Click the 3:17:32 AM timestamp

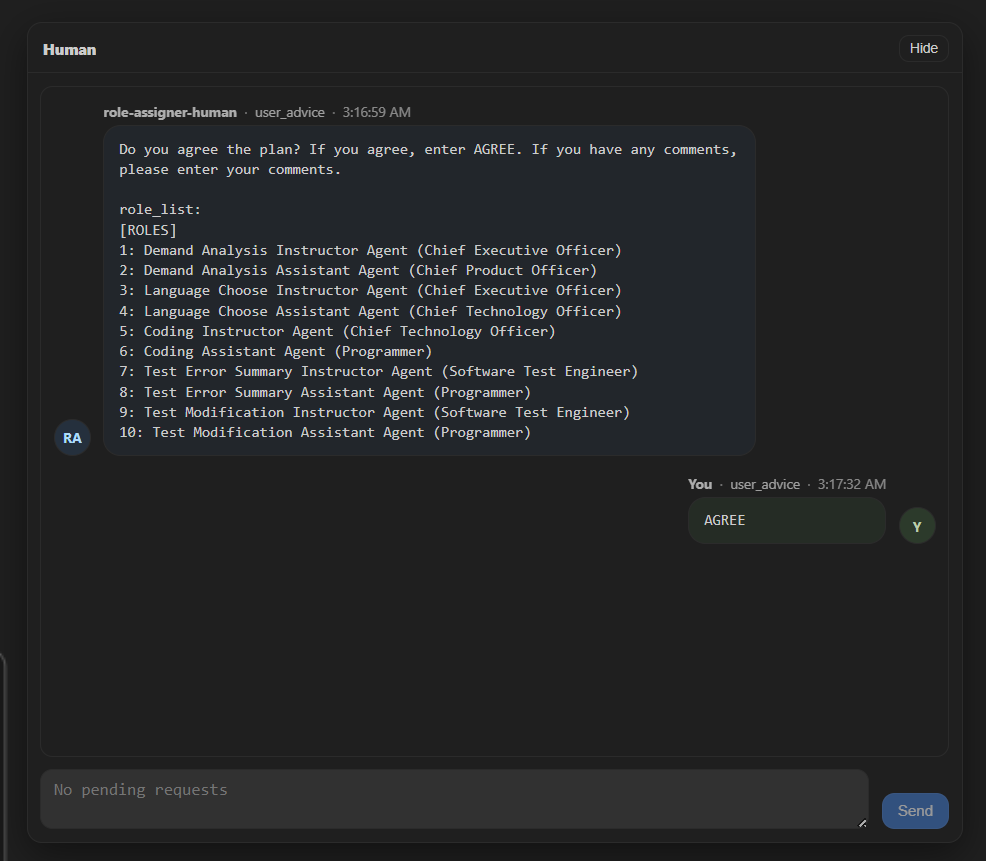[x=851, y=484]
